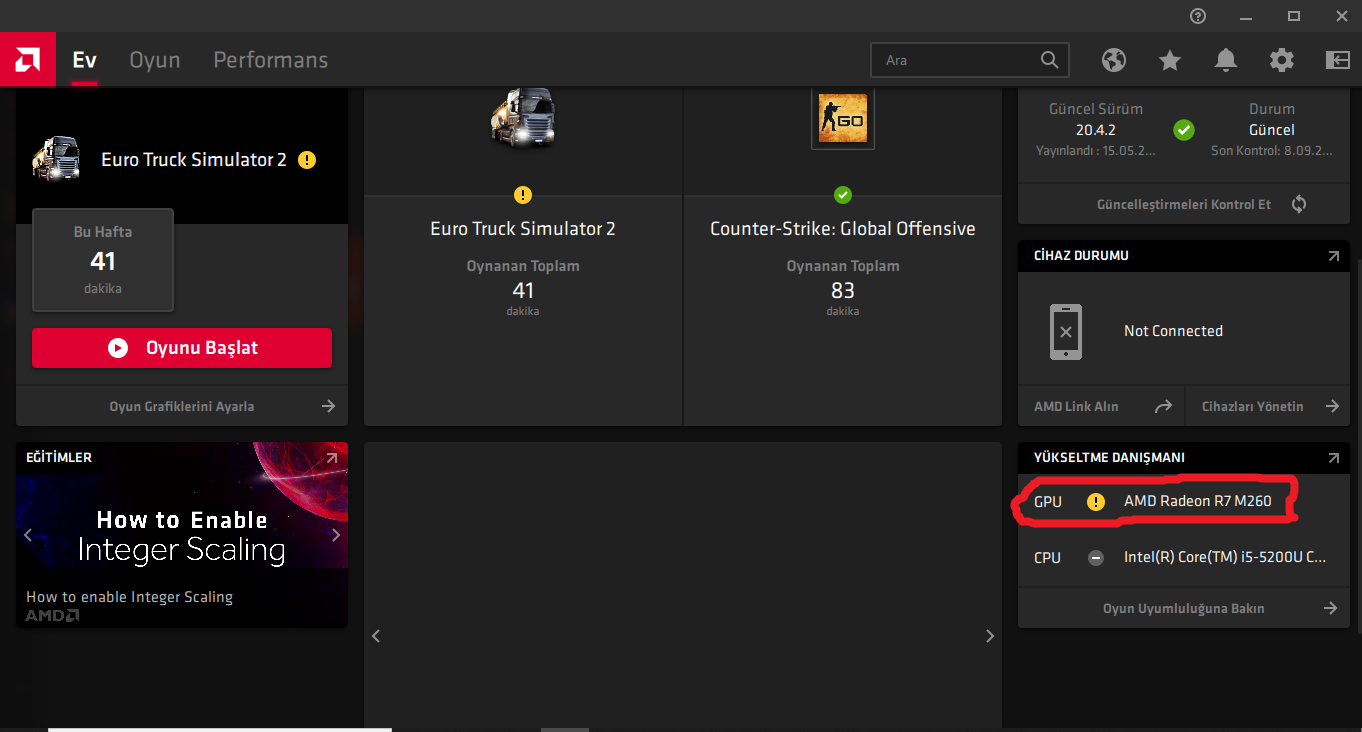Expand the Eğitimler panel arrow
This screenshot has height=732, width=1362.
[332, 458]
